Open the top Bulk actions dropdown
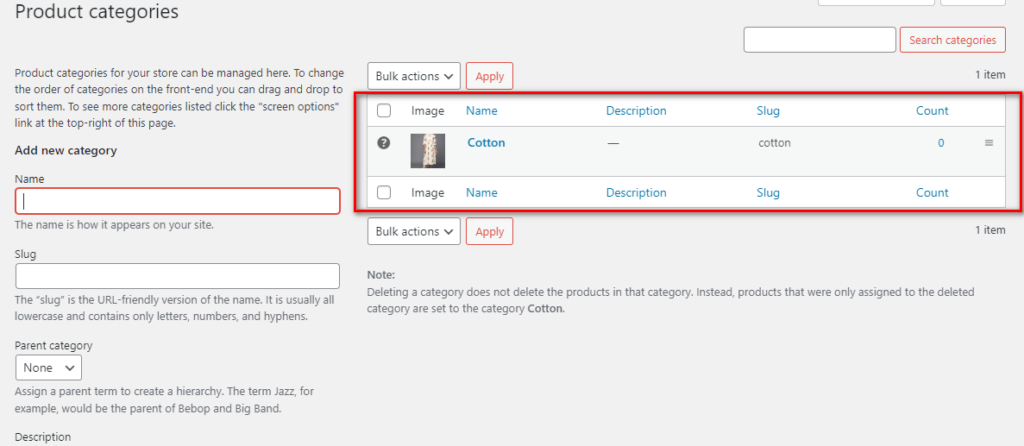This screenshot has height=446, width=1024. 414,76
